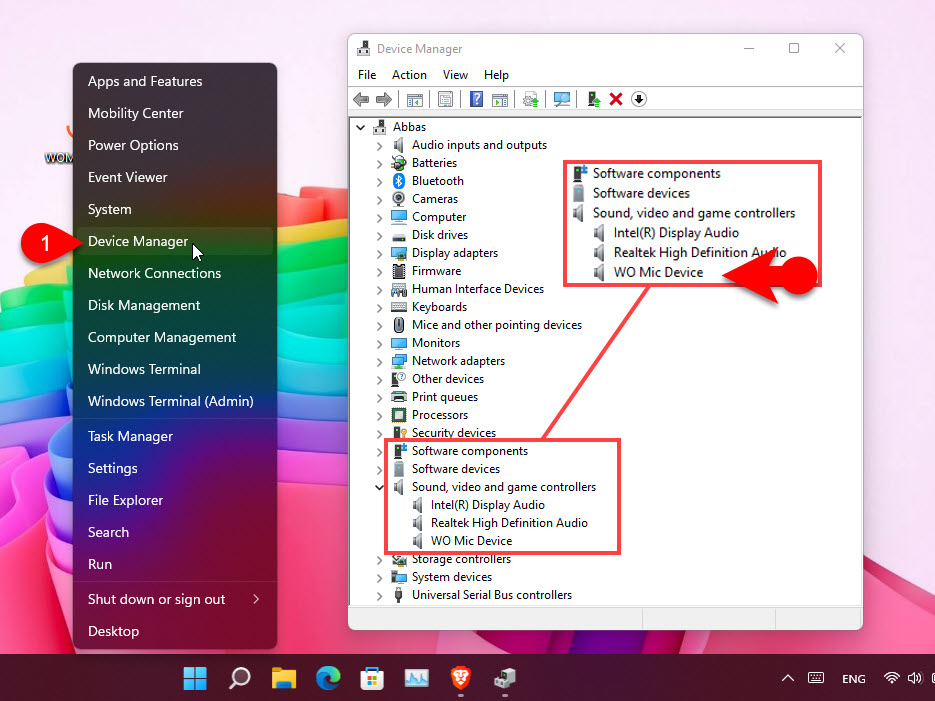Image resolution: width=935 pixels, height=701 pixels.
Task: Toggle the Show/Hide Console Tree toolbar icon
Action: [414, 100]
